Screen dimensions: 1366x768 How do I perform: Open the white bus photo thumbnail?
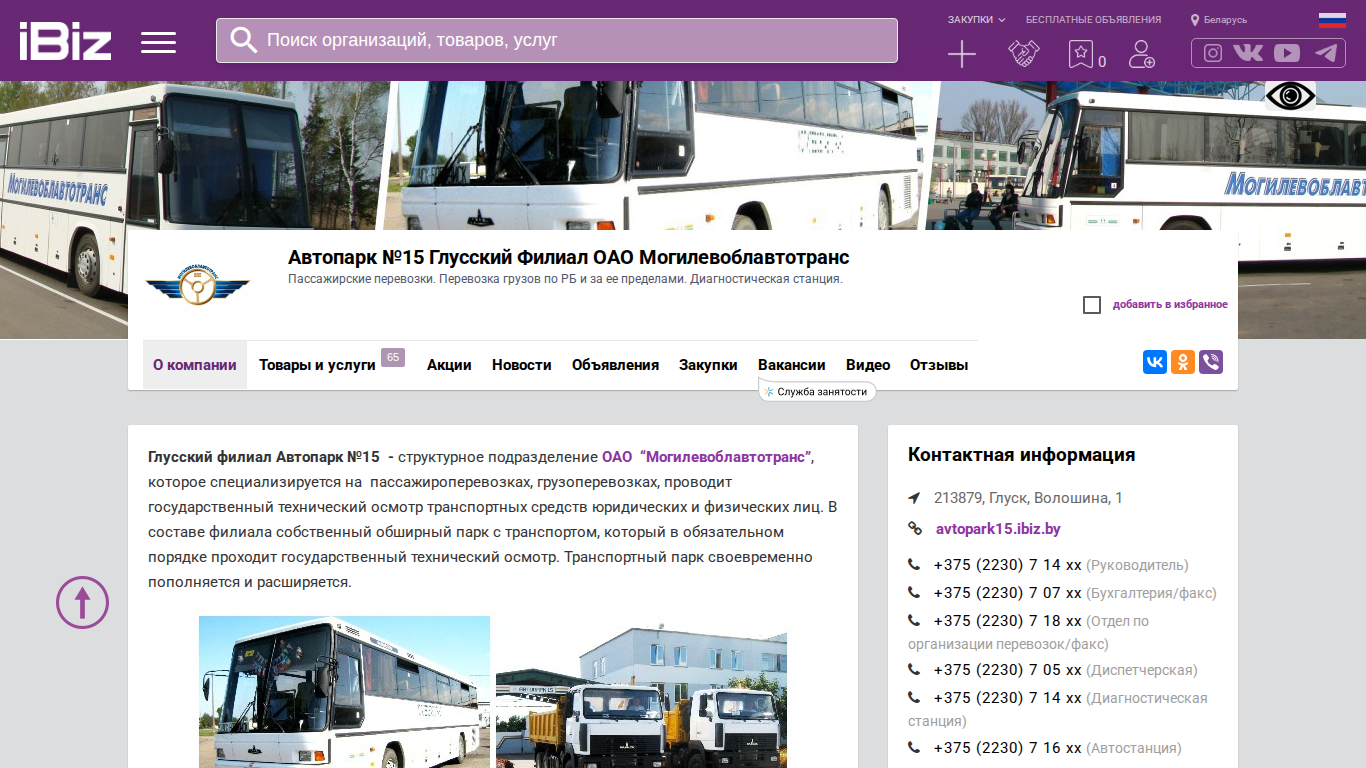tap(345, 692)
